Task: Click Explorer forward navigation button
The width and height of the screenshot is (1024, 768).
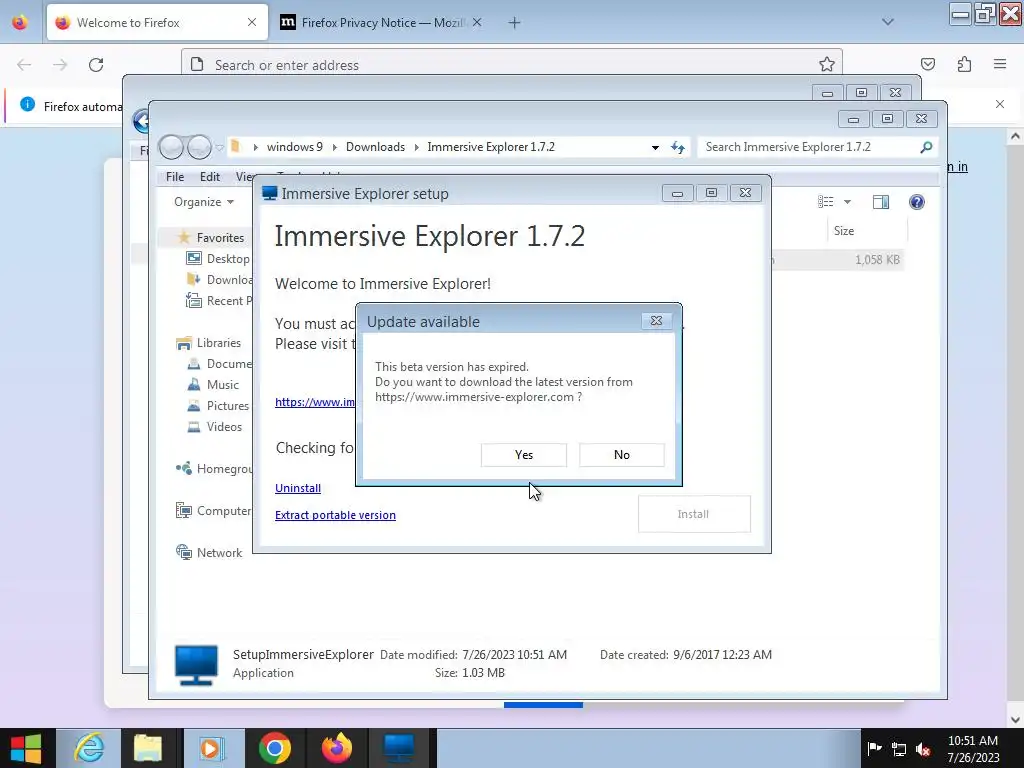Action: [199, 147]
